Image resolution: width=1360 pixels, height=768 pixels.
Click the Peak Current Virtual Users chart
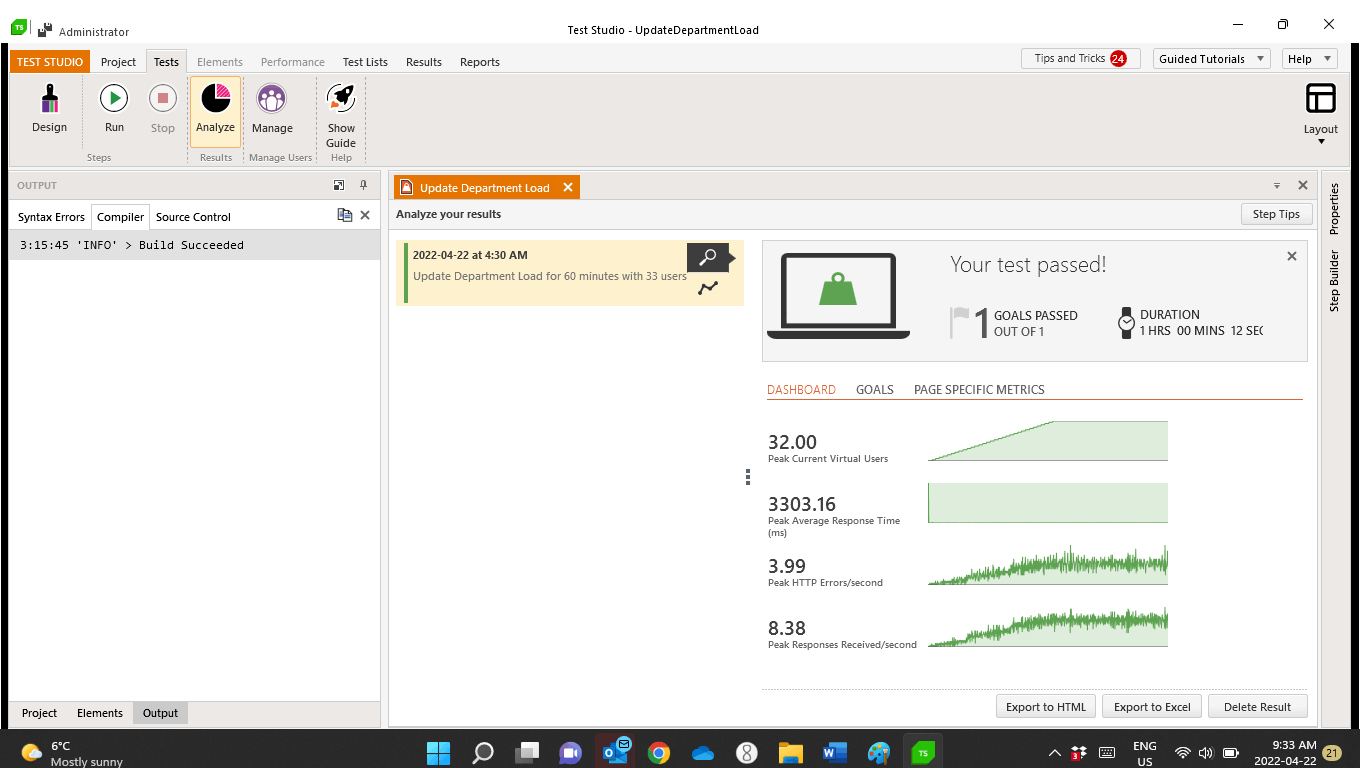click(x=1048, y=441)
